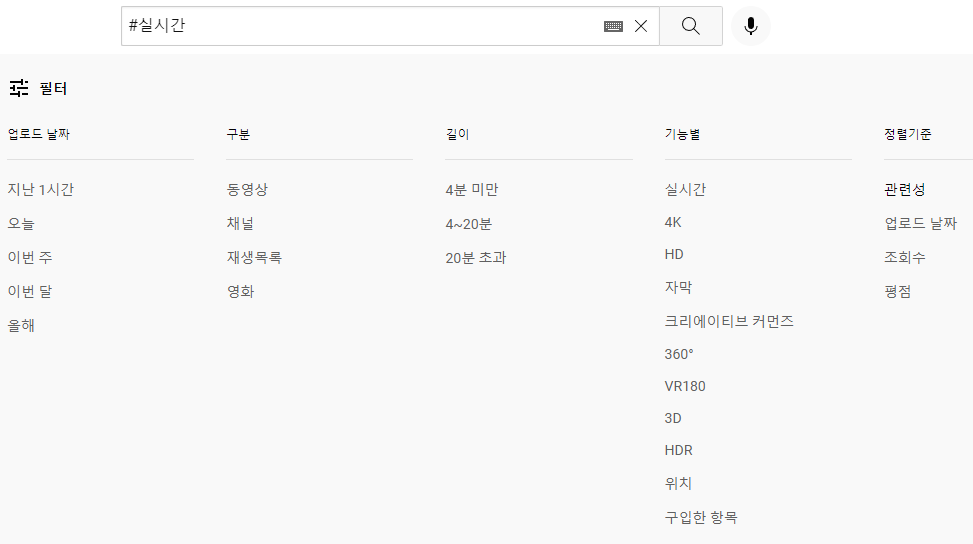Image resolution: width=973 pixels, height=544 pixels.
Task: Toggle the filter panel via the sliders icon
Action: (x=19, y=88)
